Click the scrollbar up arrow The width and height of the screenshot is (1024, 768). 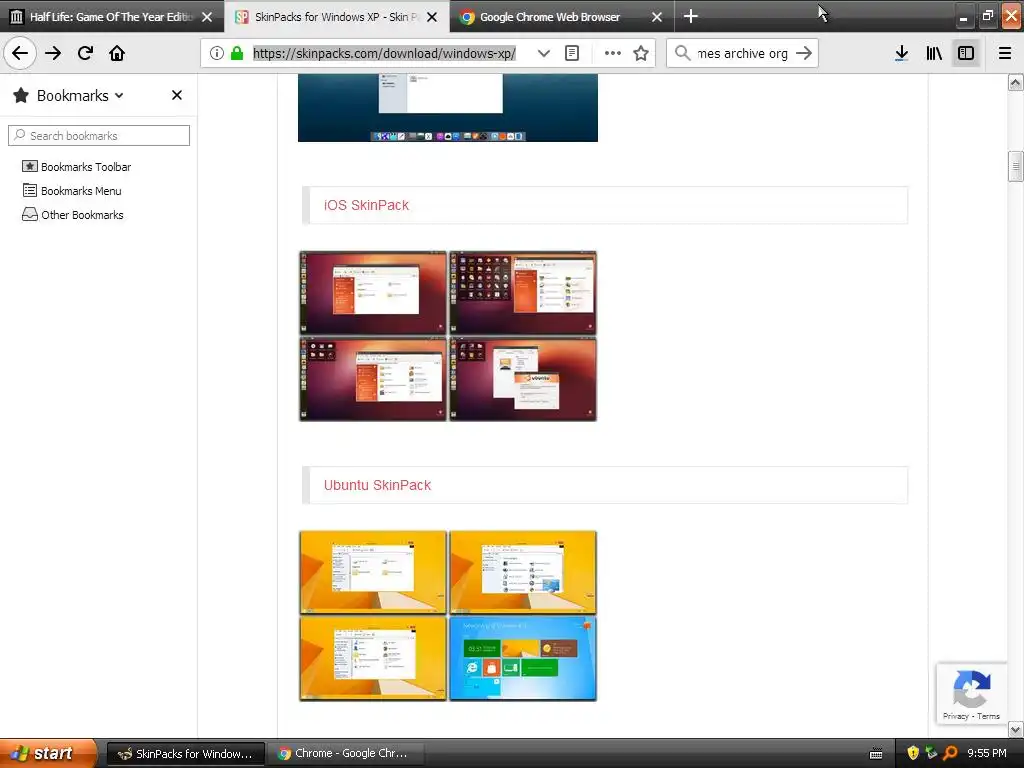tap(1015, 83)
